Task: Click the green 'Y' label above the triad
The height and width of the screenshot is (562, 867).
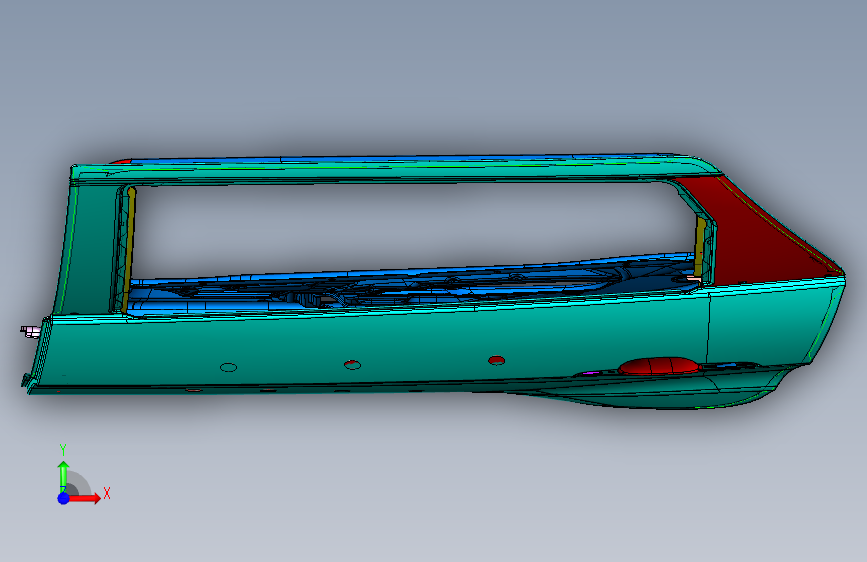Action: (x=63, y=450)
